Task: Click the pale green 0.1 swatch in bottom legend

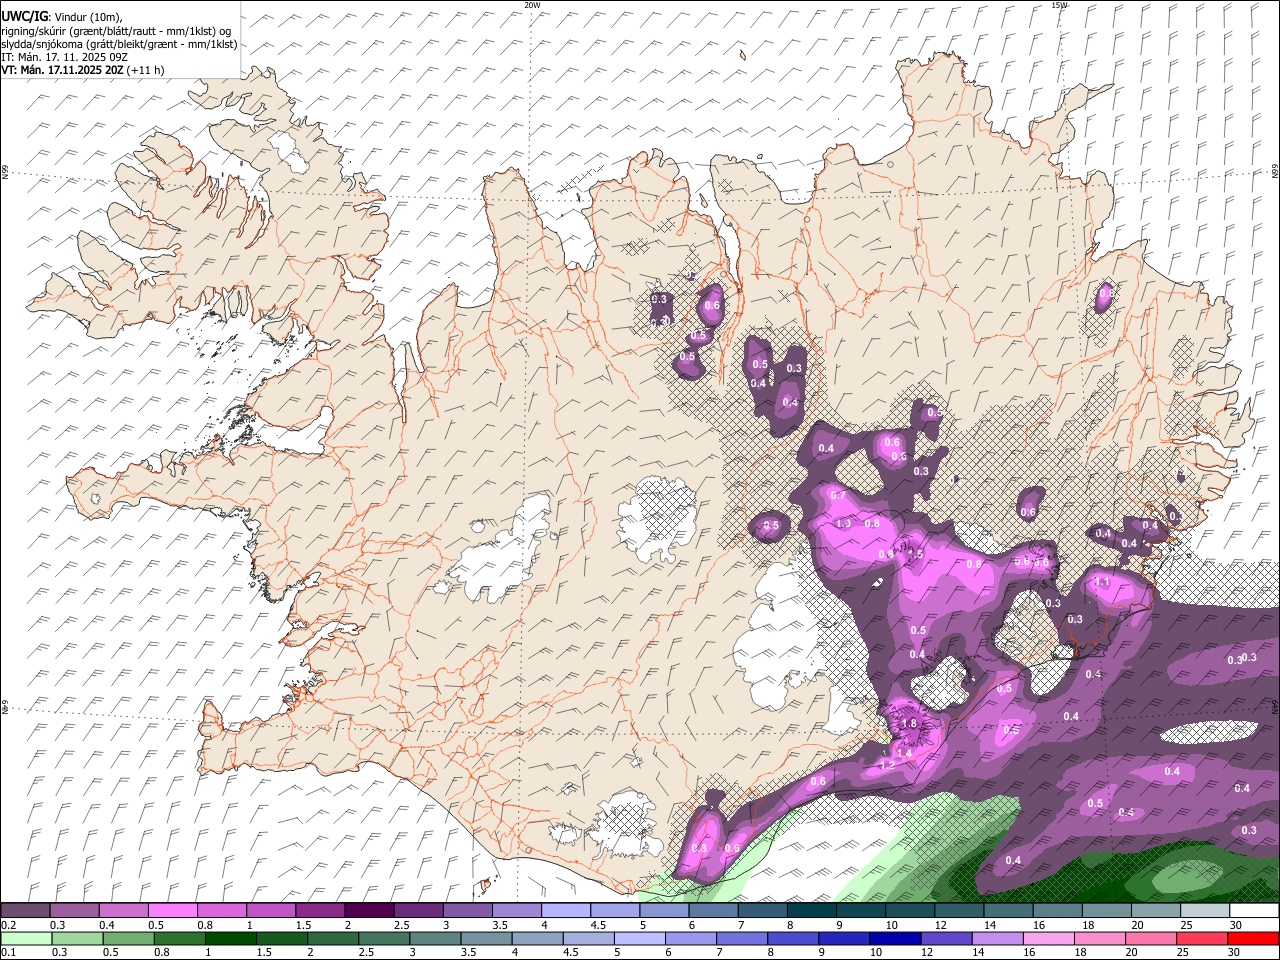Action: [x=26, y=939]
